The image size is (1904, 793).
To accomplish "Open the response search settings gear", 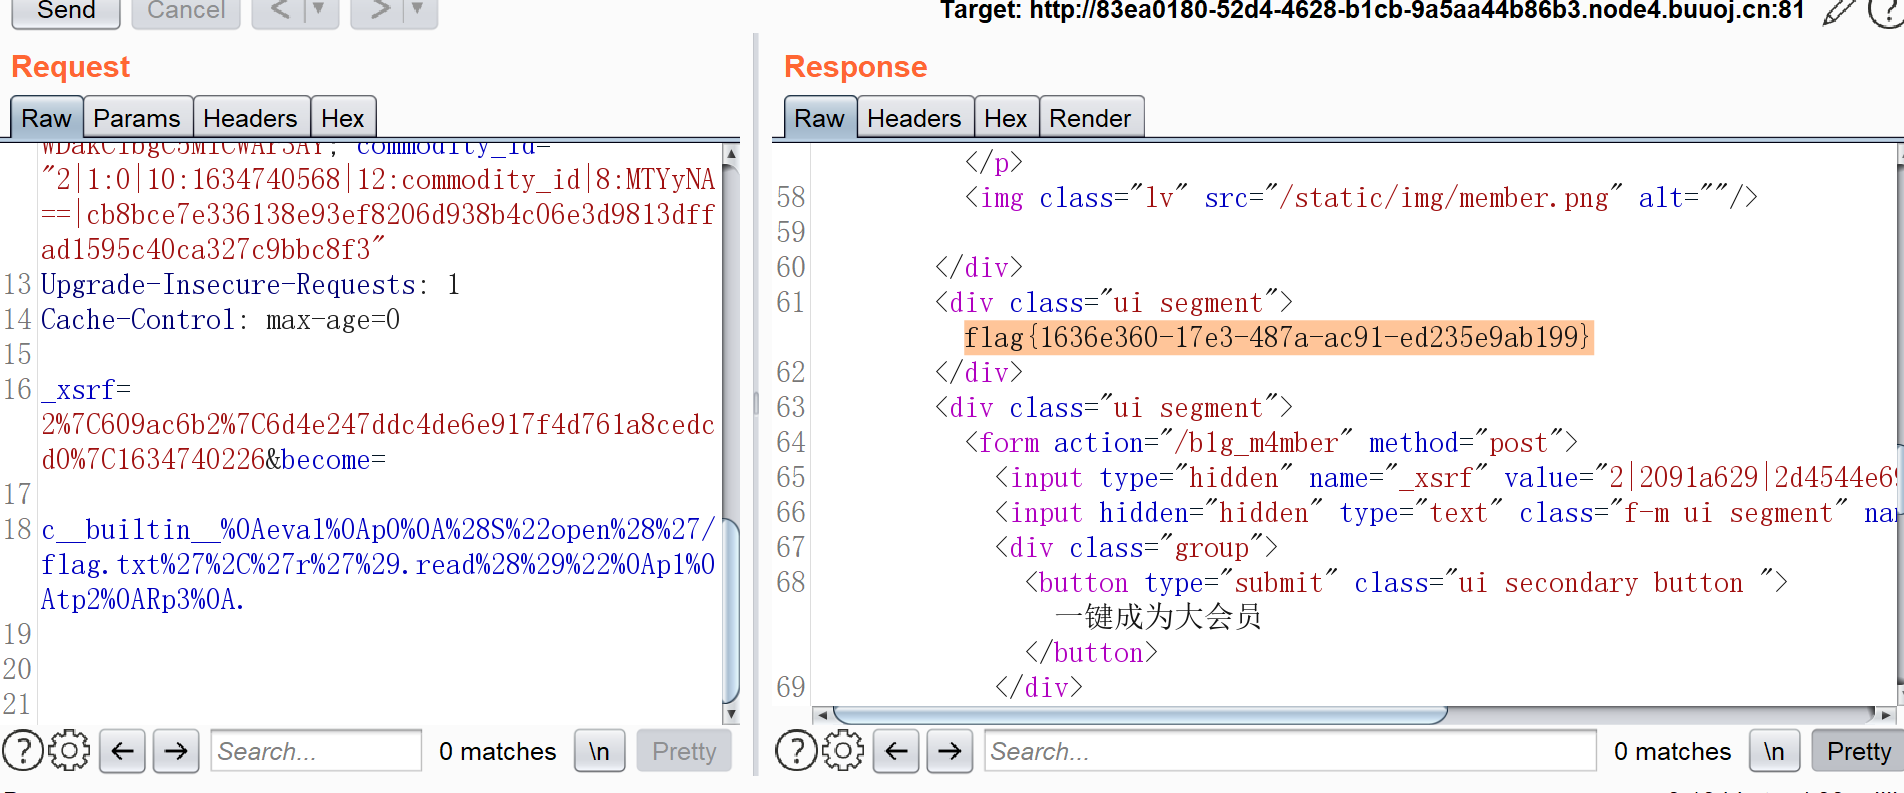I will 843,750.
